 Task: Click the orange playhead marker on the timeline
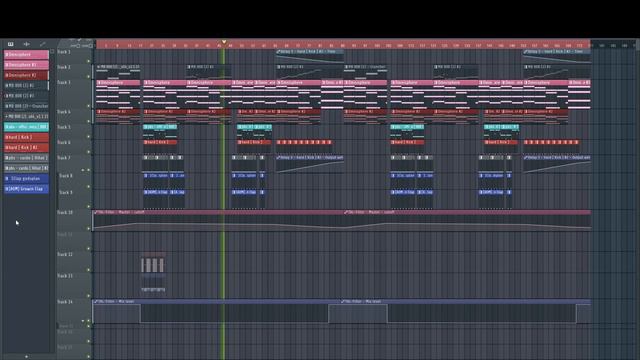(224, 42)
